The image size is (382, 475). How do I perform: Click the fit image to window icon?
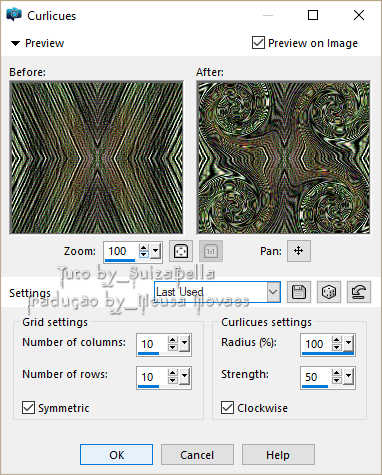pyautogui.click(x=181, y=251)
